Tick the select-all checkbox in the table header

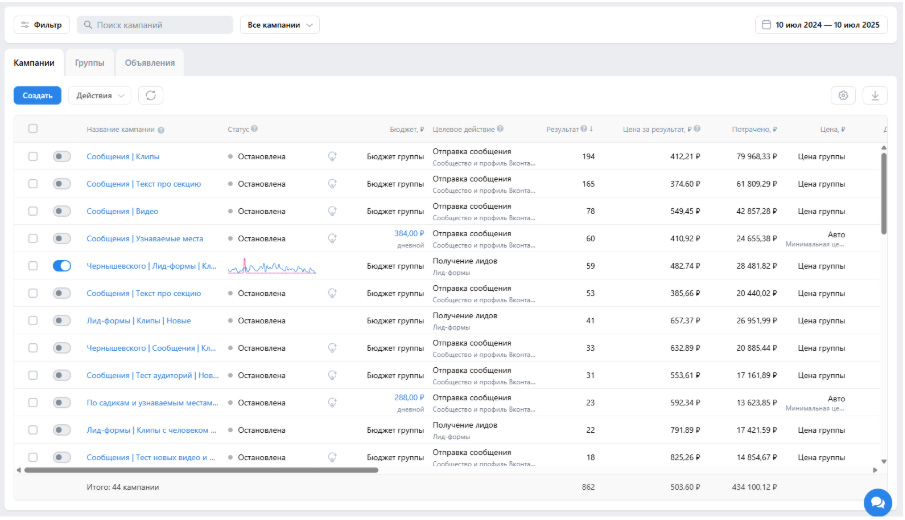point(33,129)
